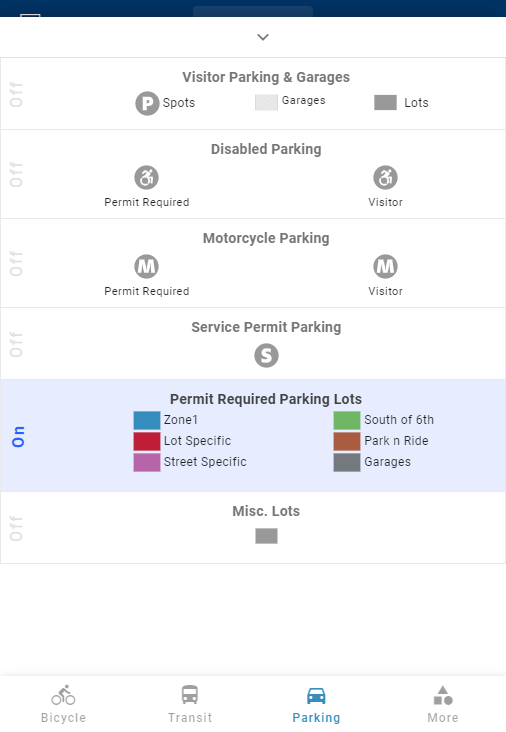Click the Disabled Parking Visitor wheelchair icon
This screenshot has width=506, height=732.
(385, 177)
